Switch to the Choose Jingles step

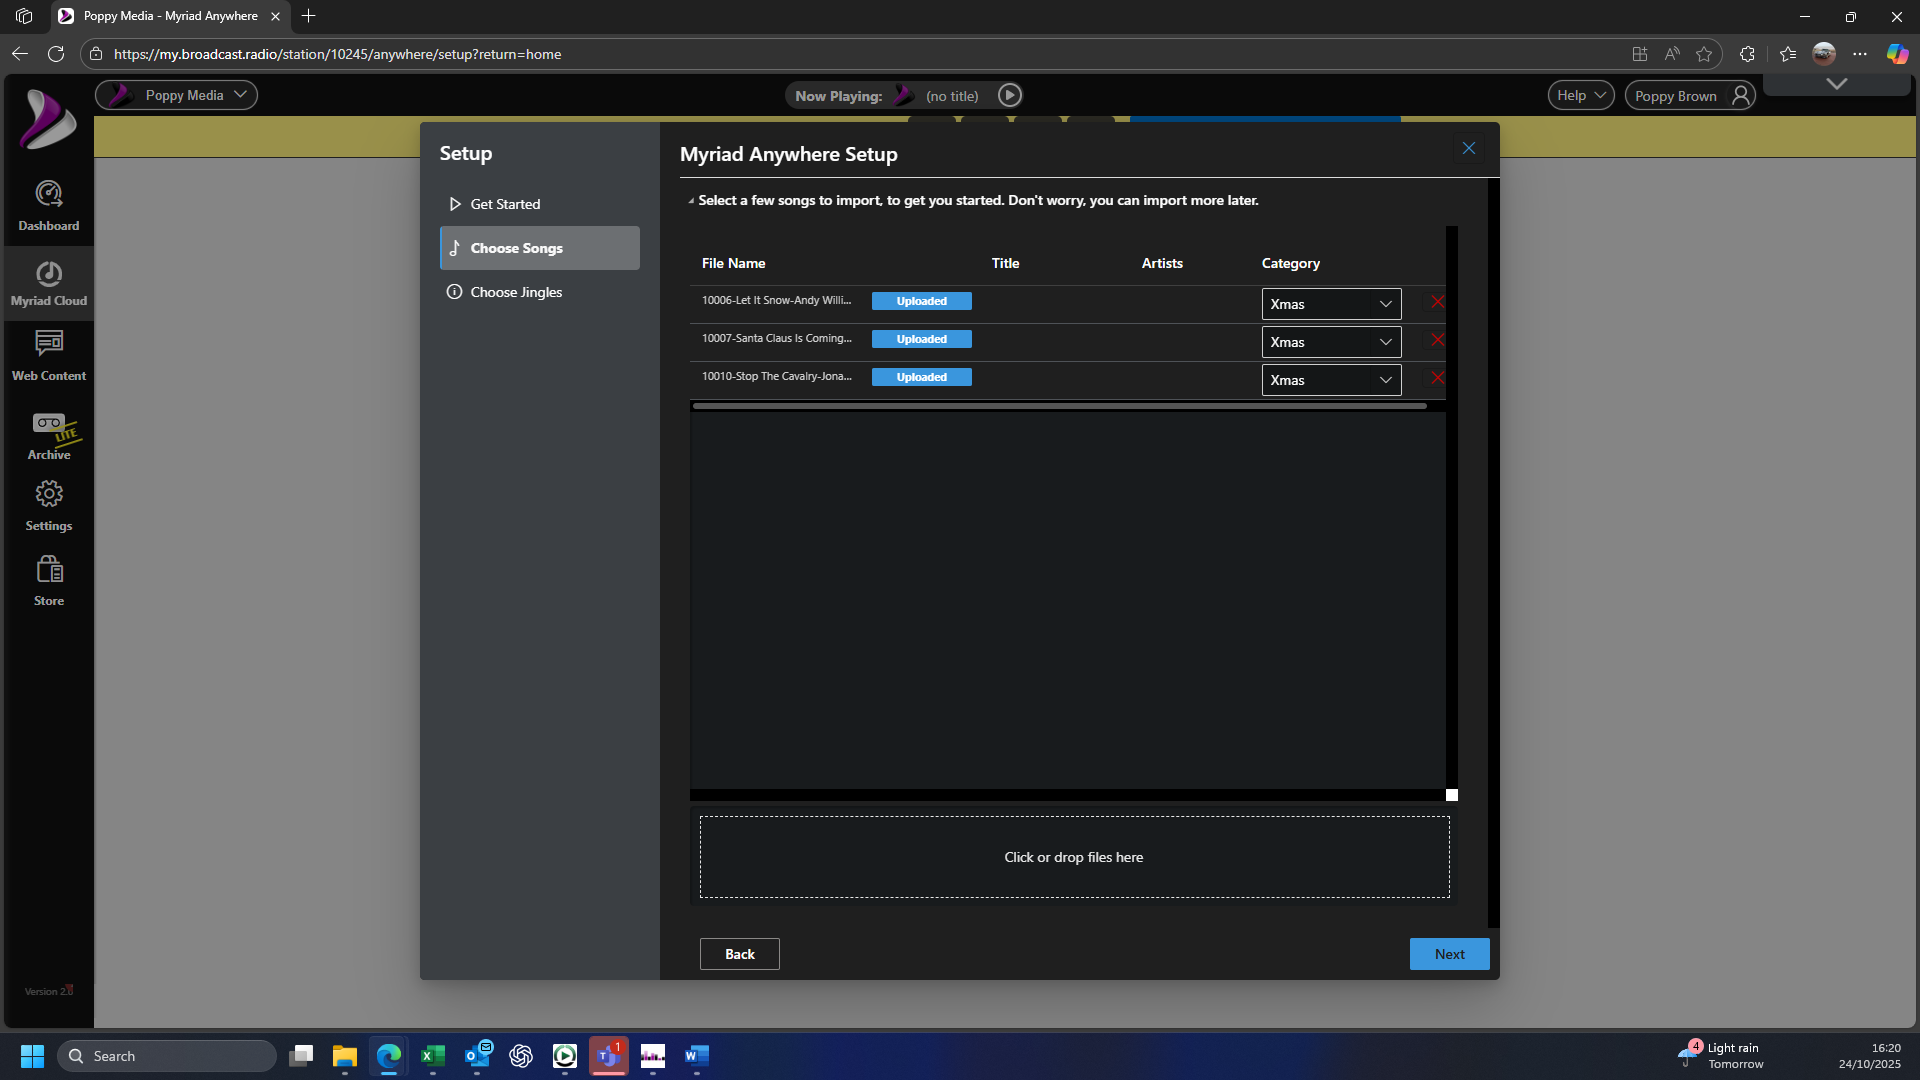[516, 292]
